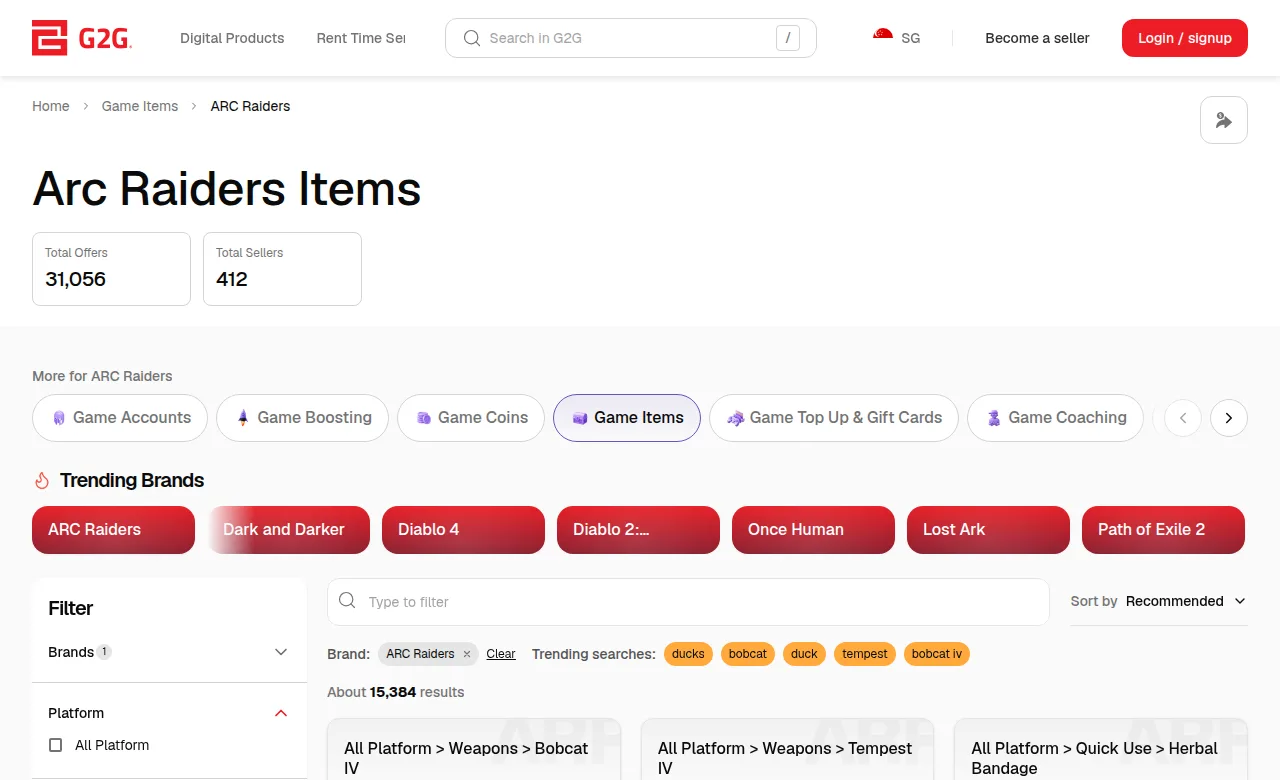
Task: Click the Total Offers 31,056 box
Action: 111,269
